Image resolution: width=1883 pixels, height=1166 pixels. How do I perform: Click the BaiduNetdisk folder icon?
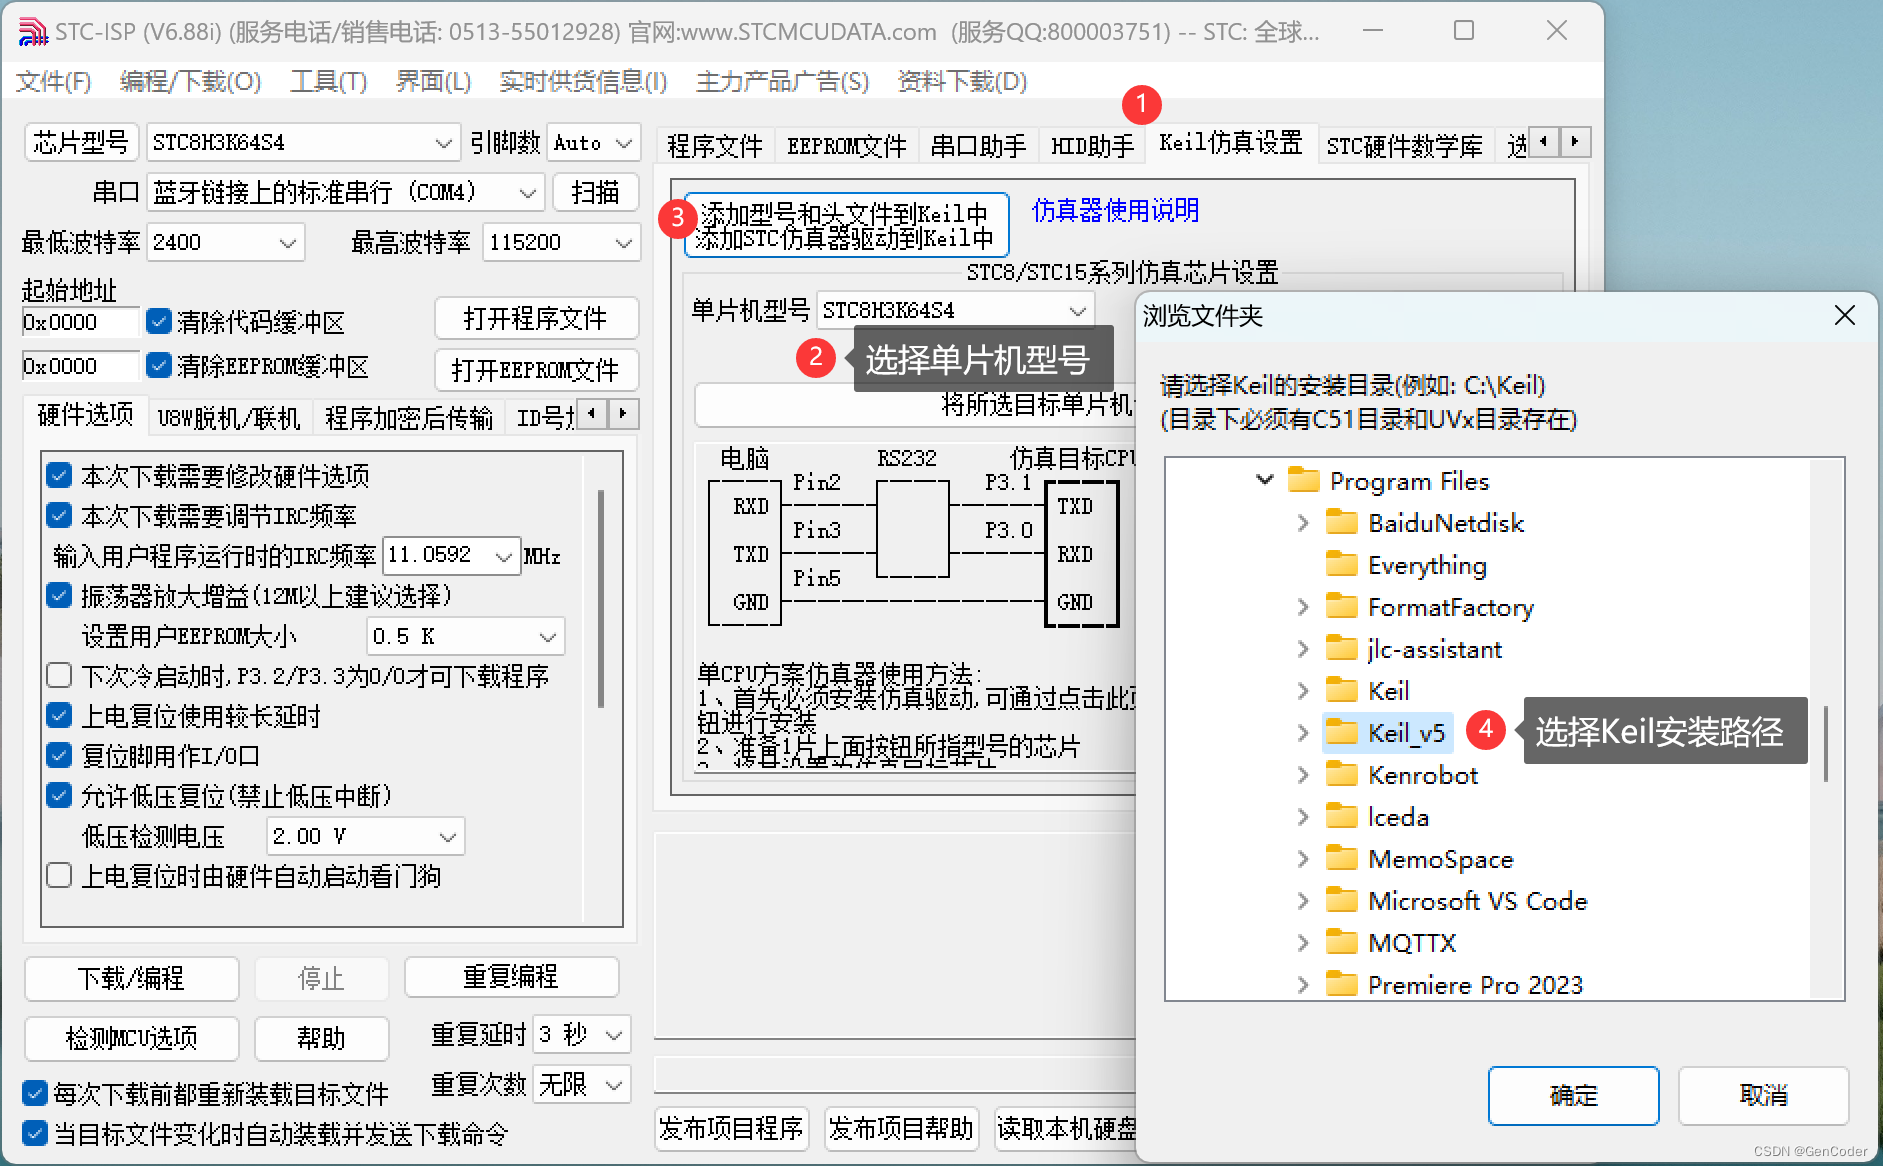pos(1341,523)
